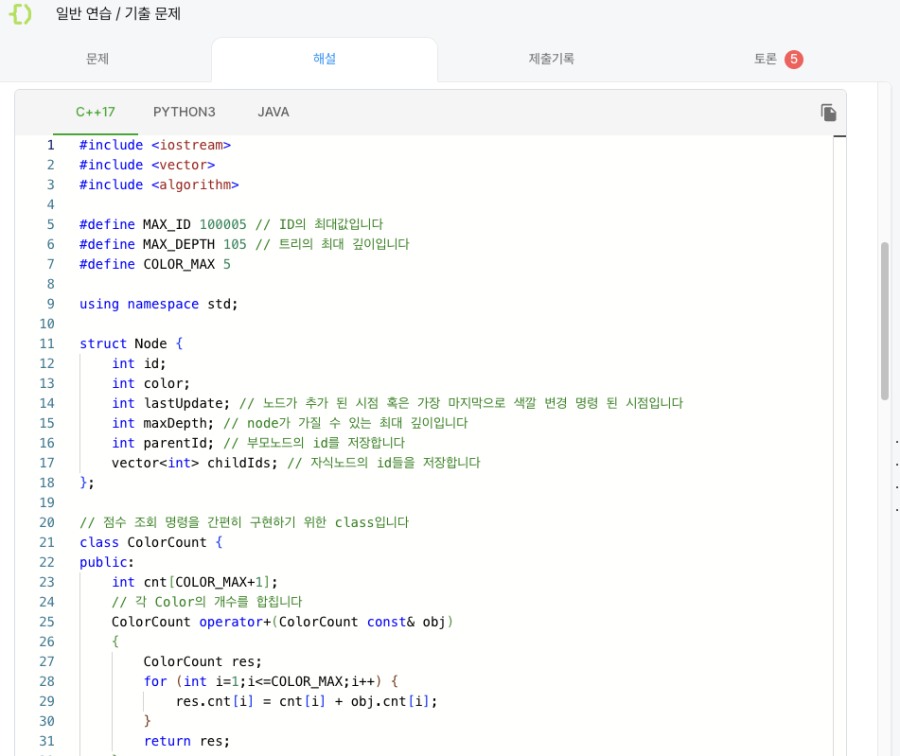Click the 일반 연습 / 기출 문제 breadcrumb
This screenshot has height=756, width=900.
118,14
